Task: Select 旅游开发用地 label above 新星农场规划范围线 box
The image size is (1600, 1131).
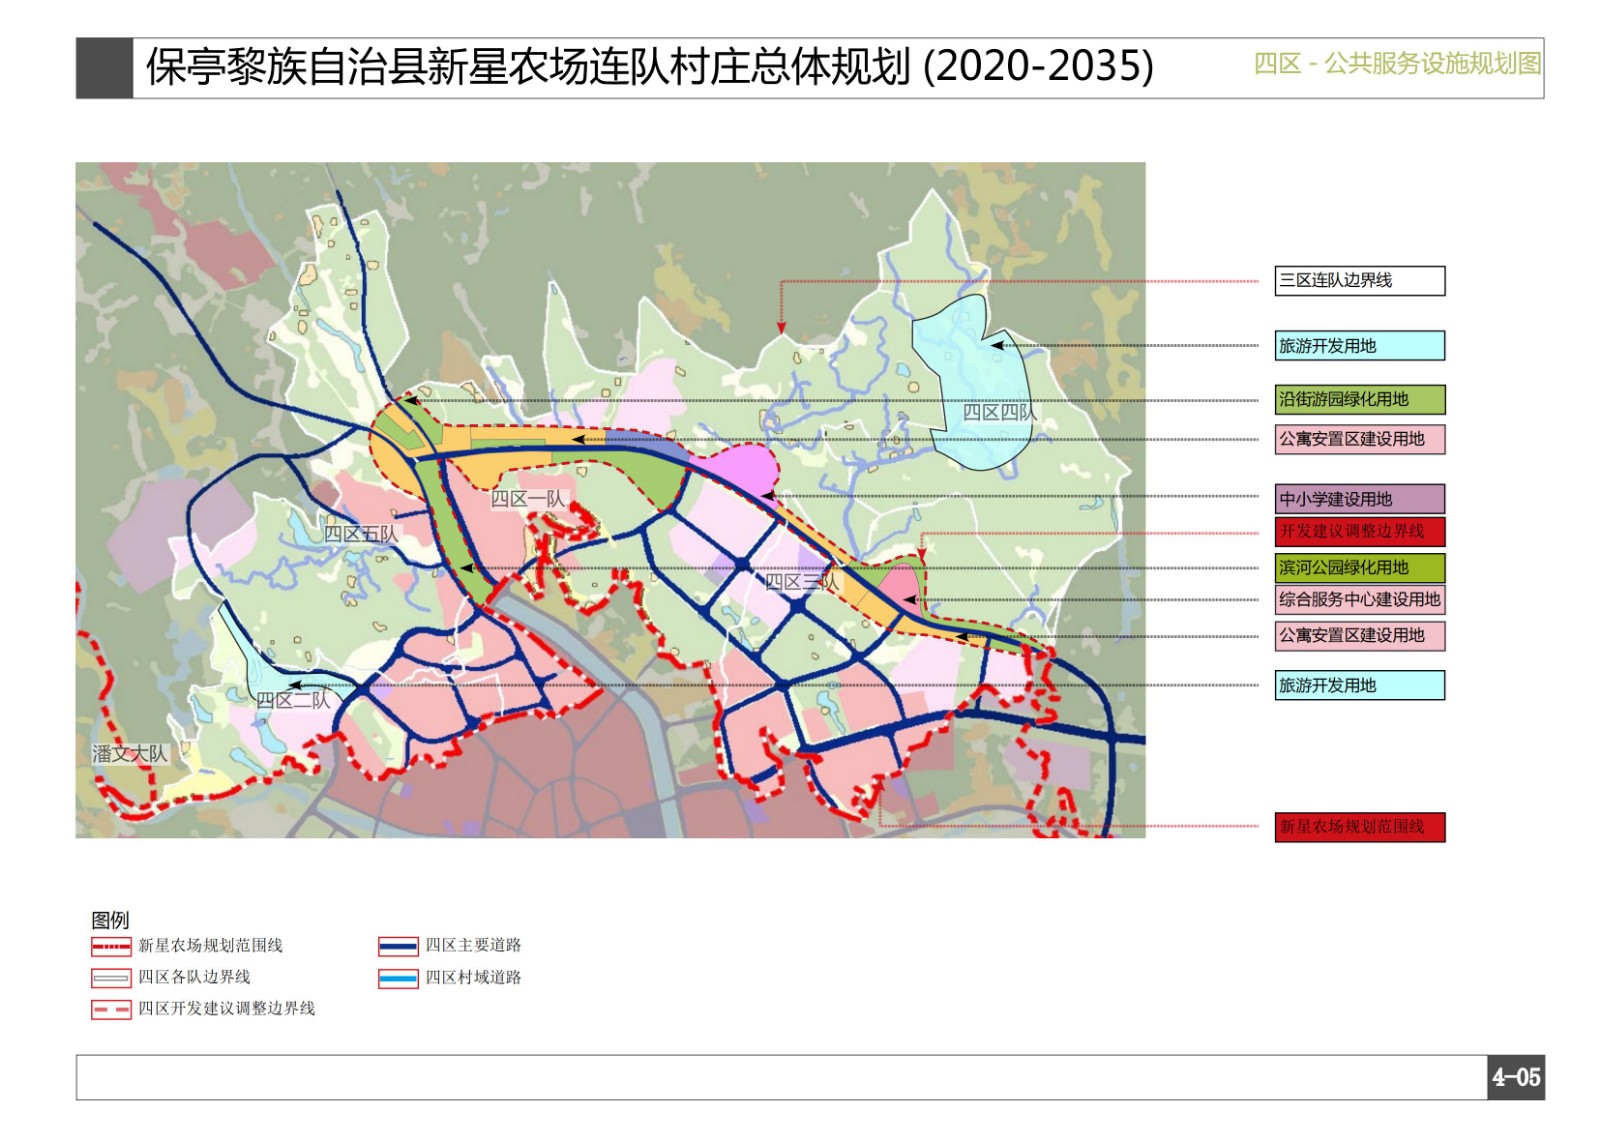Action: [x=1359, y=685]
